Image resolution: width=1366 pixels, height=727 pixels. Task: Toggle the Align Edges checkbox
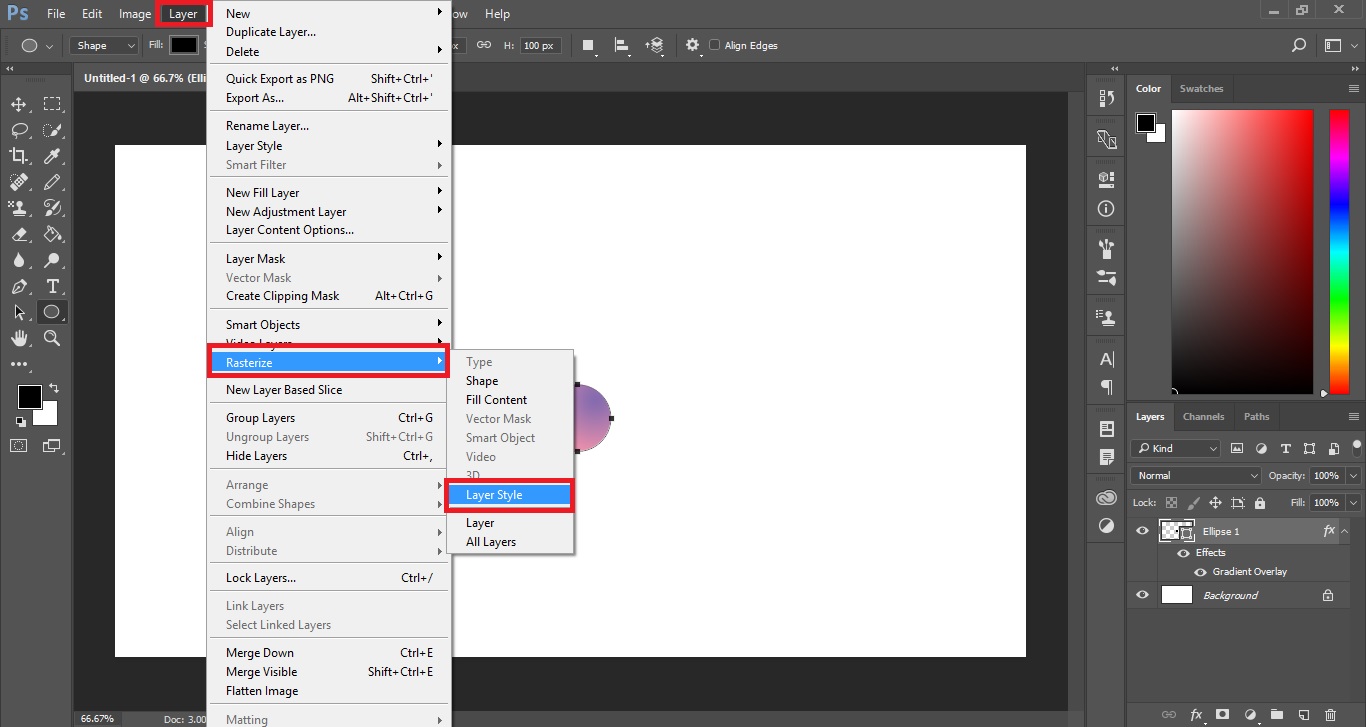point(714,45)
